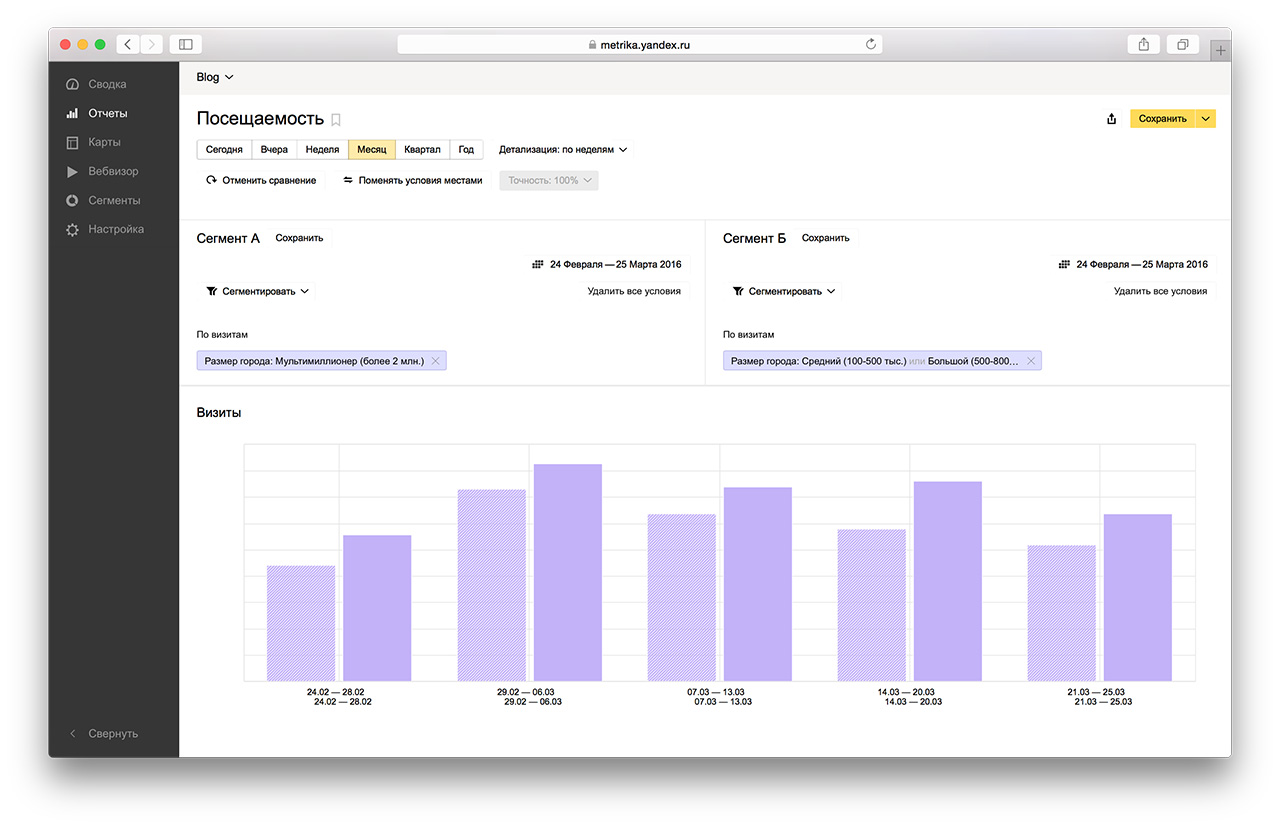Image resolution: width=1280 pixels, height=827 pixels.
Task: Click Отменить сравнение button
Action: 261,181
